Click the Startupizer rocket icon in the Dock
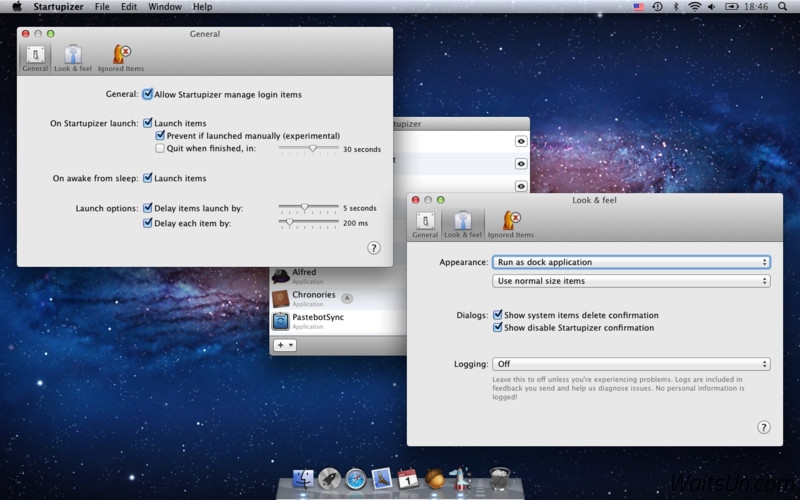The image size is (800, 500). 459,479
